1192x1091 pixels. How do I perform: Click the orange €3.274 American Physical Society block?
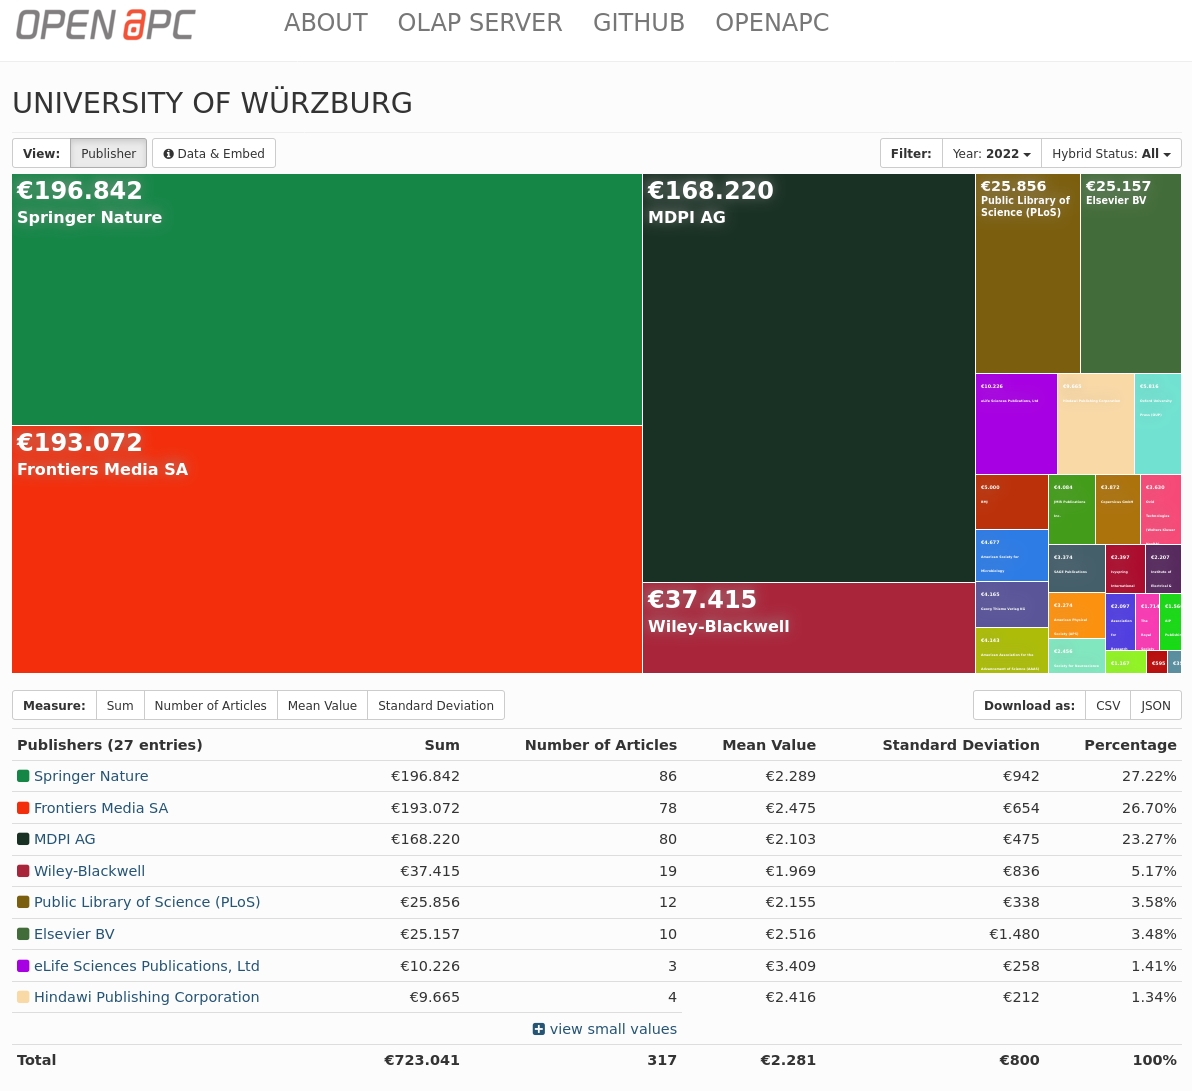coord(1077,616)
